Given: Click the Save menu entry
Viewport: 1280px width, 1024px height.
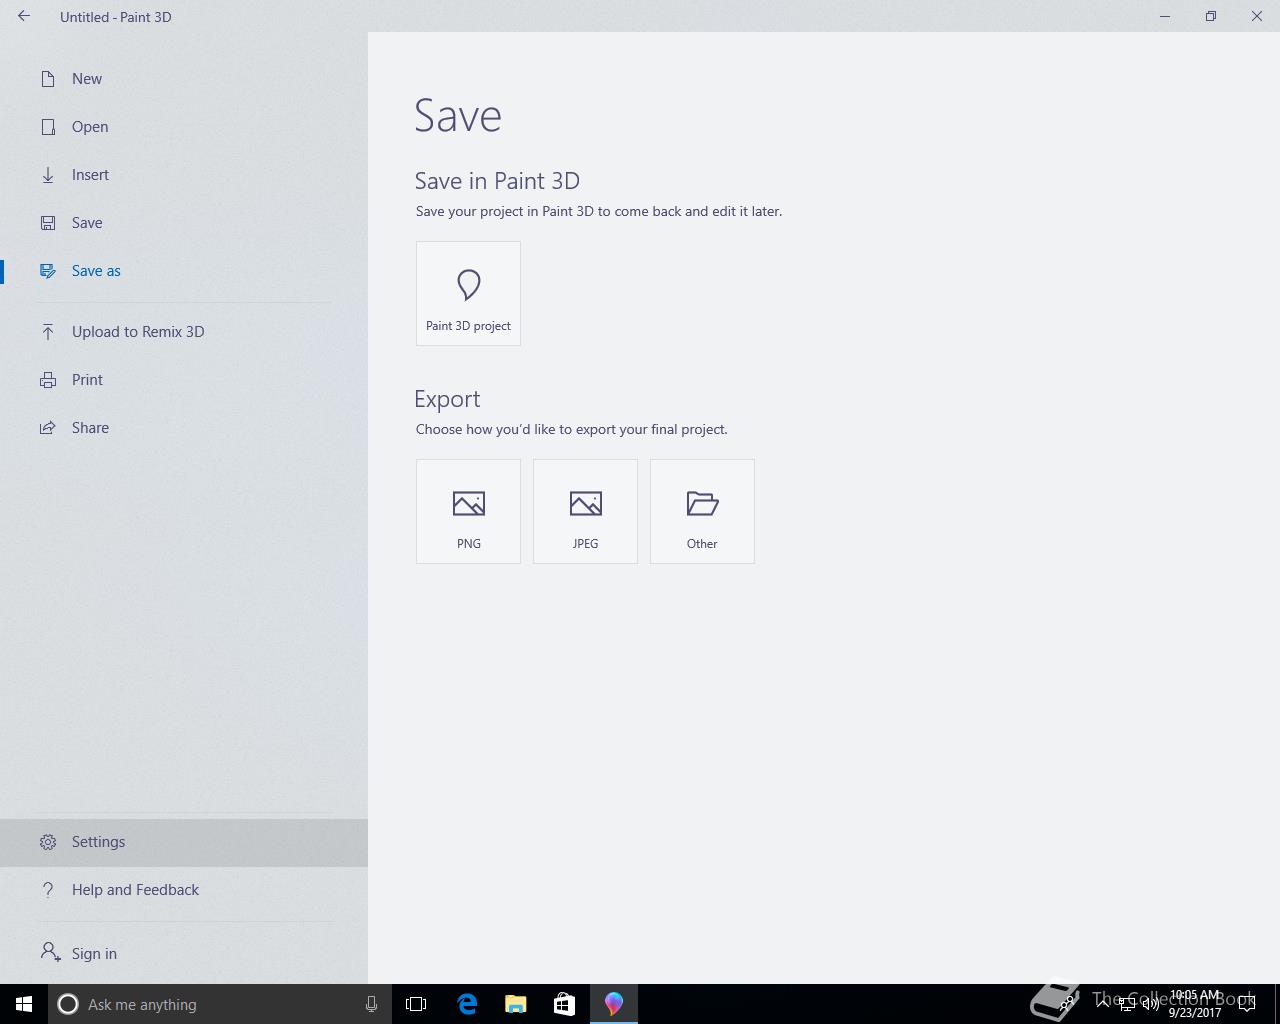Looking at the screenshot, I should [x=184, y=223].
